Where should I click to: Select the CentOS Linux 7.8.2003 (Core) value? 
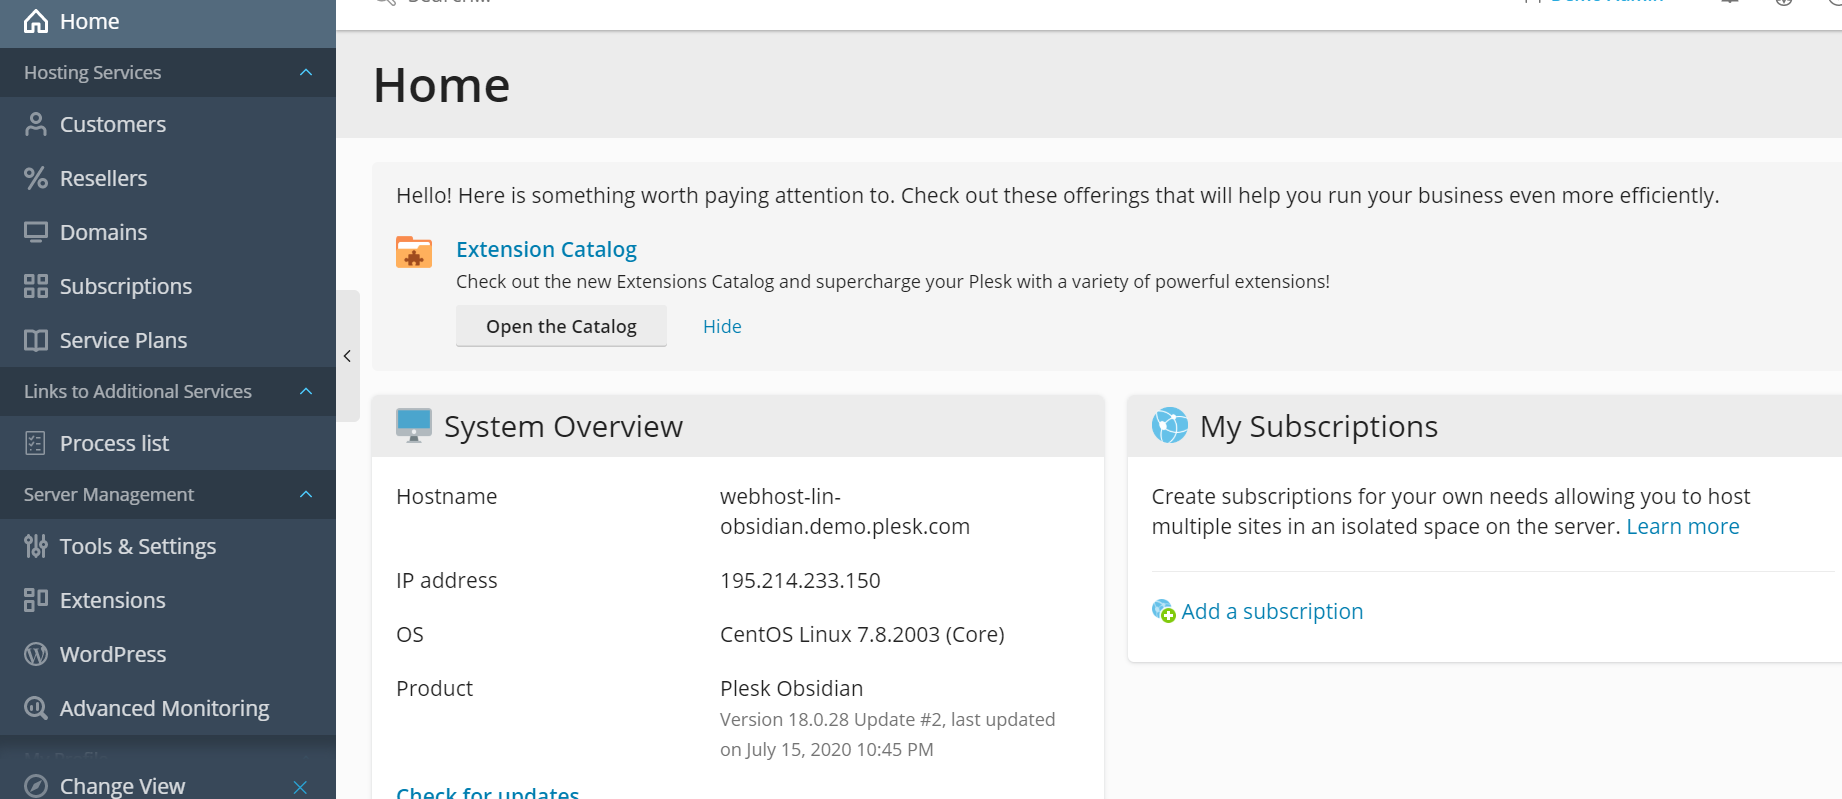(862, 634)
